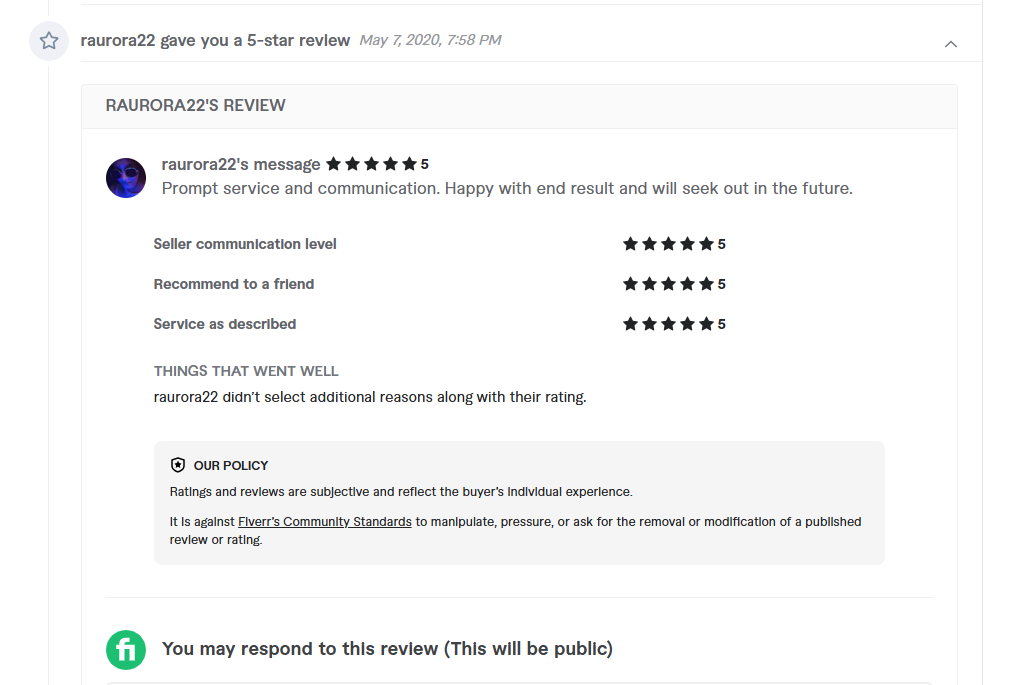Screen dimensions: 1024x685
Task: Click the star icon beside review notification
Action: (x=48, y=41)
